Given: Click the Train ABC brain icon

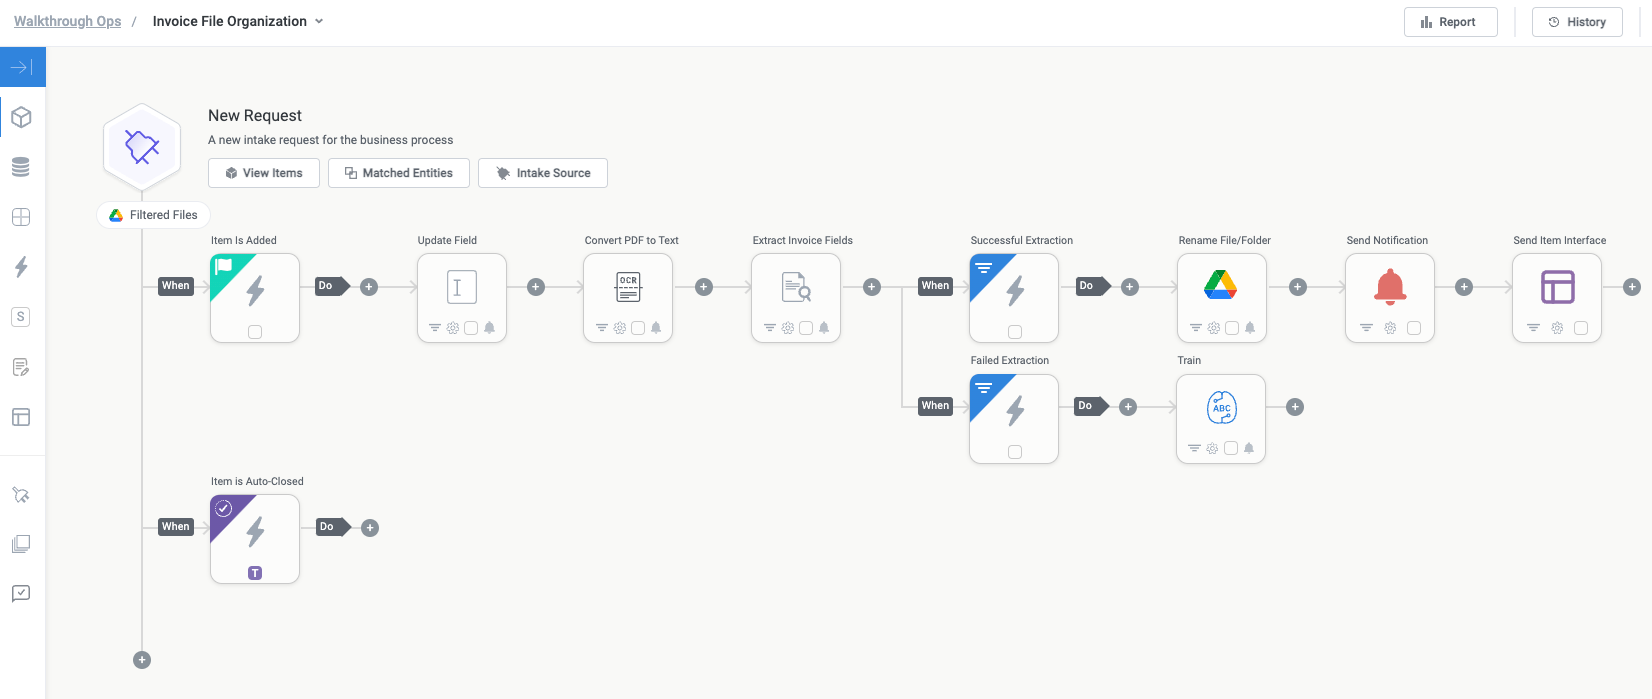Looking at the screenshot, I should 1221,408.
